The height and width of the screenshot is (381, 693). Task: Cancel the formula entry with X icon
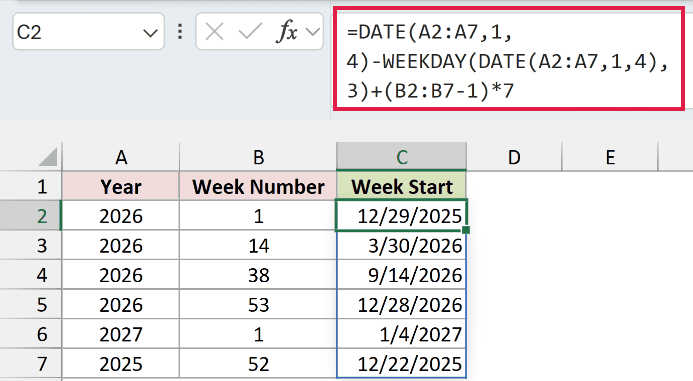coord(214,32)
